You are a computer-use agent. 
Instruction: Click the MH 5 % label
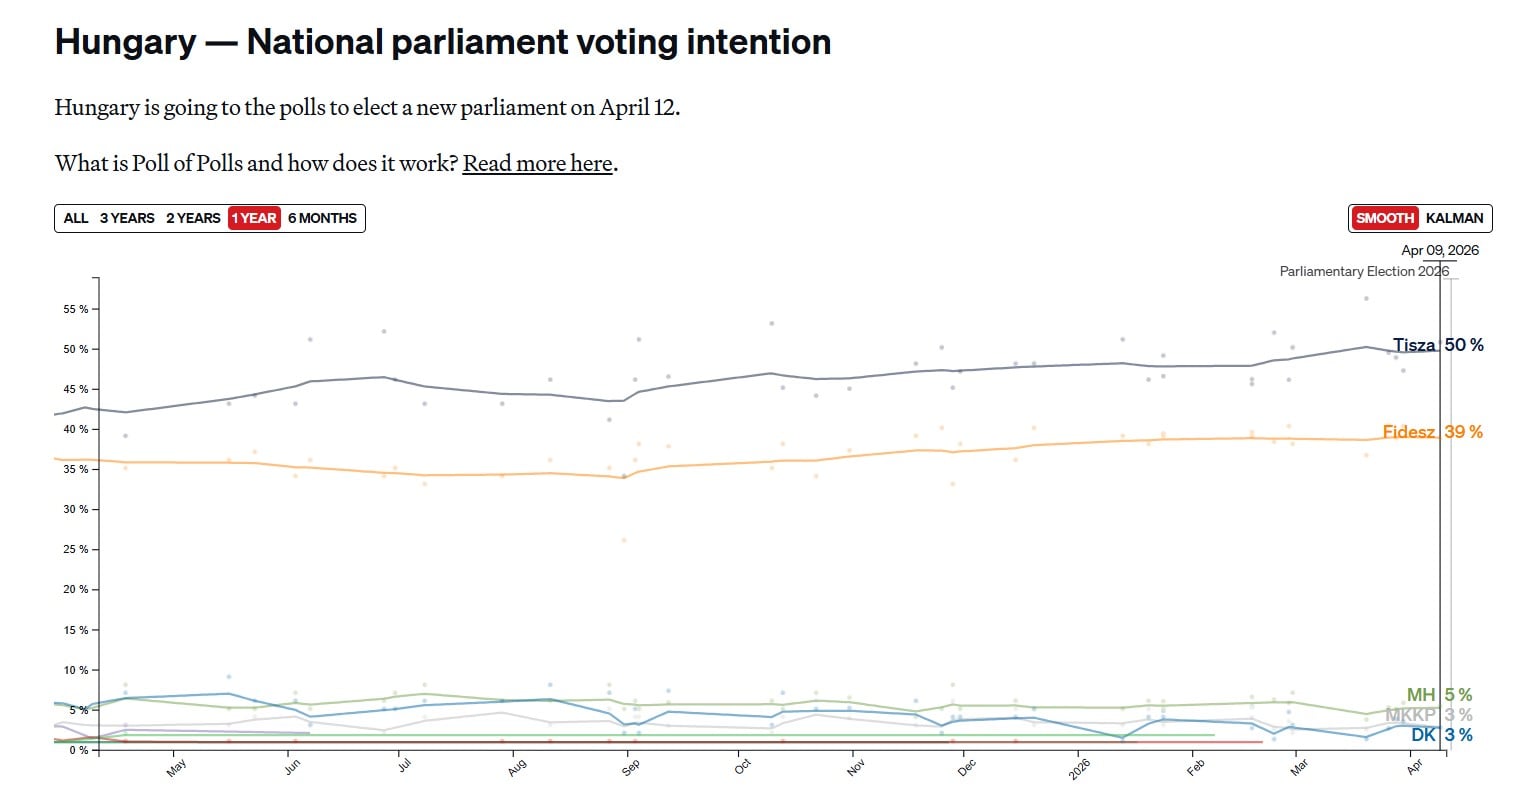(1439, 695)
